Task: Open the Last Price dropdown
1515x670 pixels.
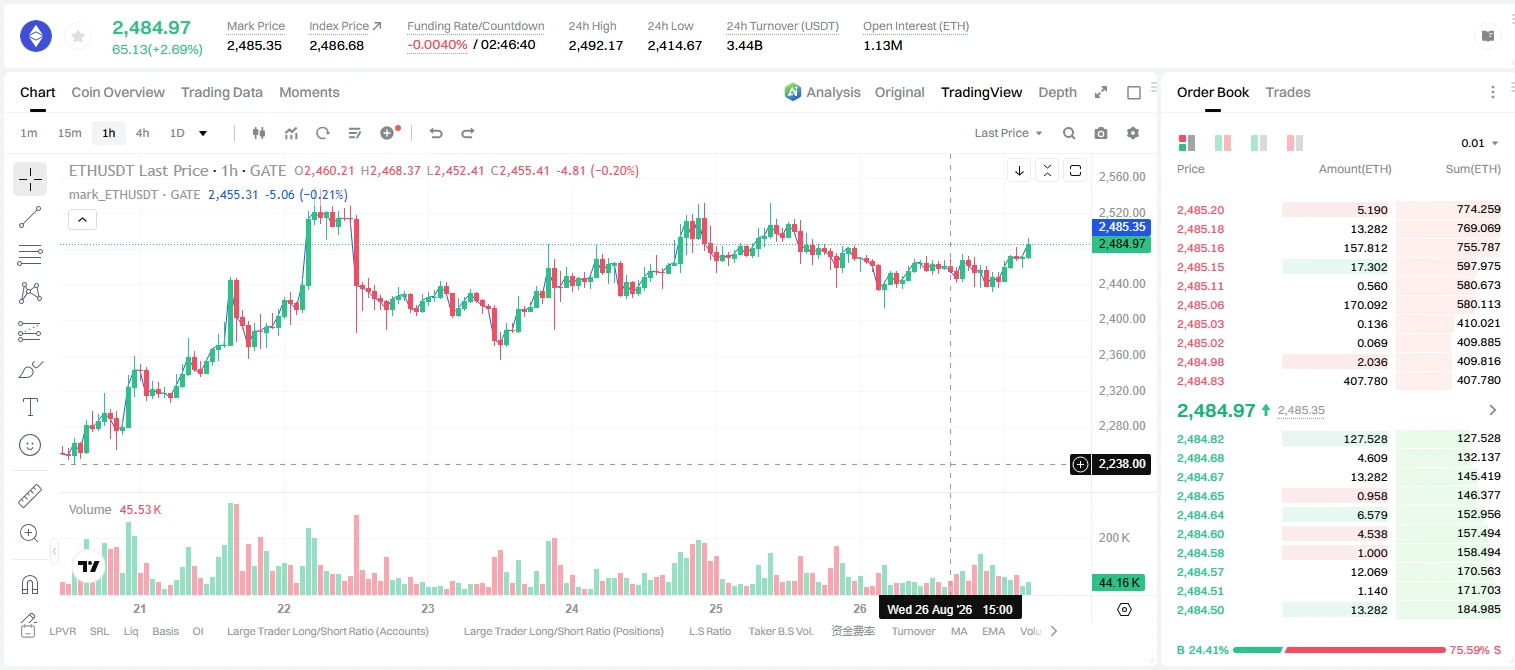Action: (1008, 133)
